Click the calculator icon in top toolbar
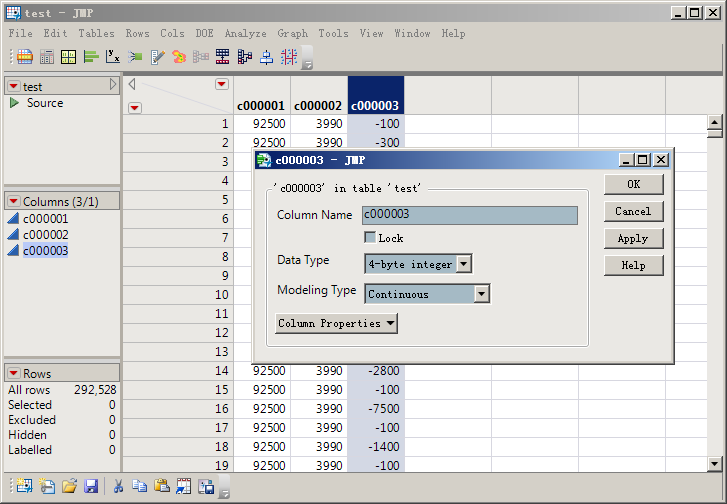 (x=47, y=57)
